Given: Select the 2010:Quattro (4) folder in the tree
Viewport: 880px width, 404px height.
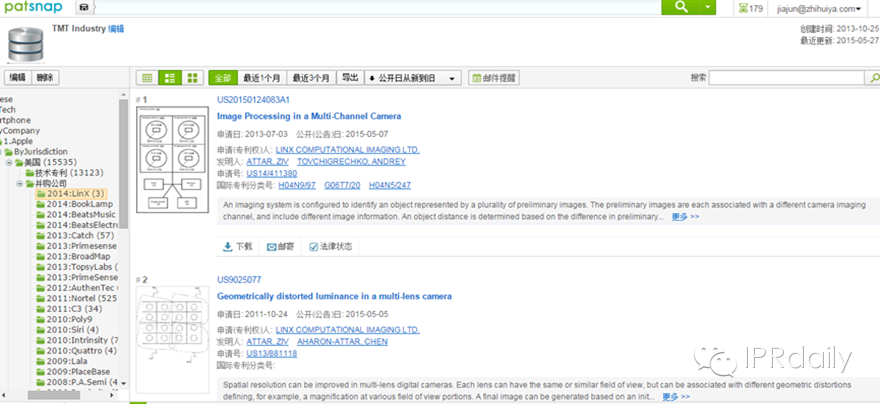Looking at the screenshot, I should 81,351.
